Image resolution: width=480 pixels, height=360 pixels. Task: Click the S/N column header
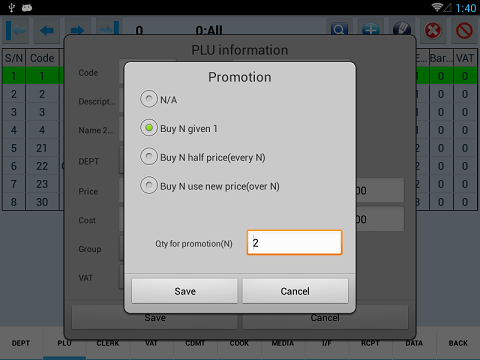(x=14, y=58)
